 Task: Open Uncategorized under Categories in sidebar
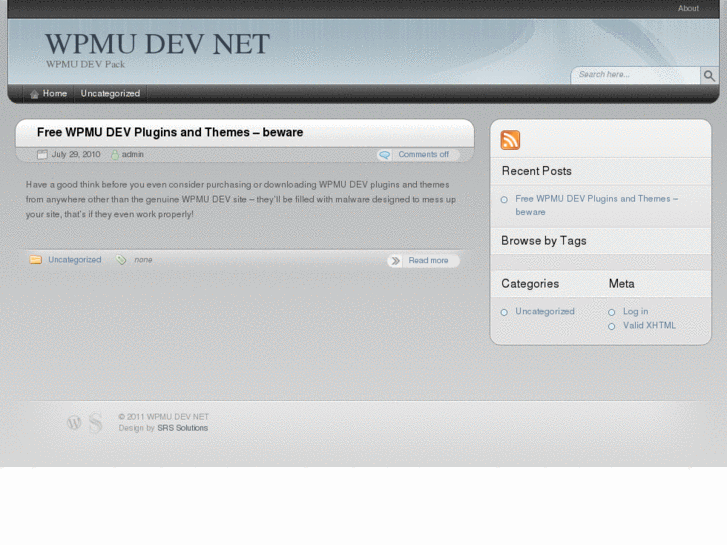[x=545, y=312]
